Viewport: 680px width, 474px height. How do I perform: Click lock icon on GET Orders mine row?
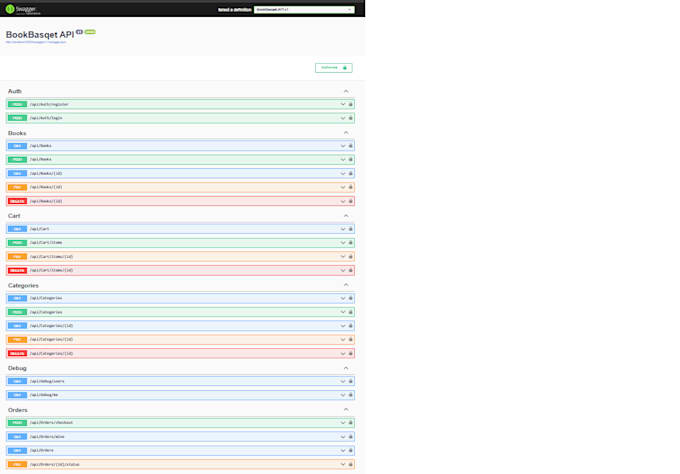[x=350, y=437]
